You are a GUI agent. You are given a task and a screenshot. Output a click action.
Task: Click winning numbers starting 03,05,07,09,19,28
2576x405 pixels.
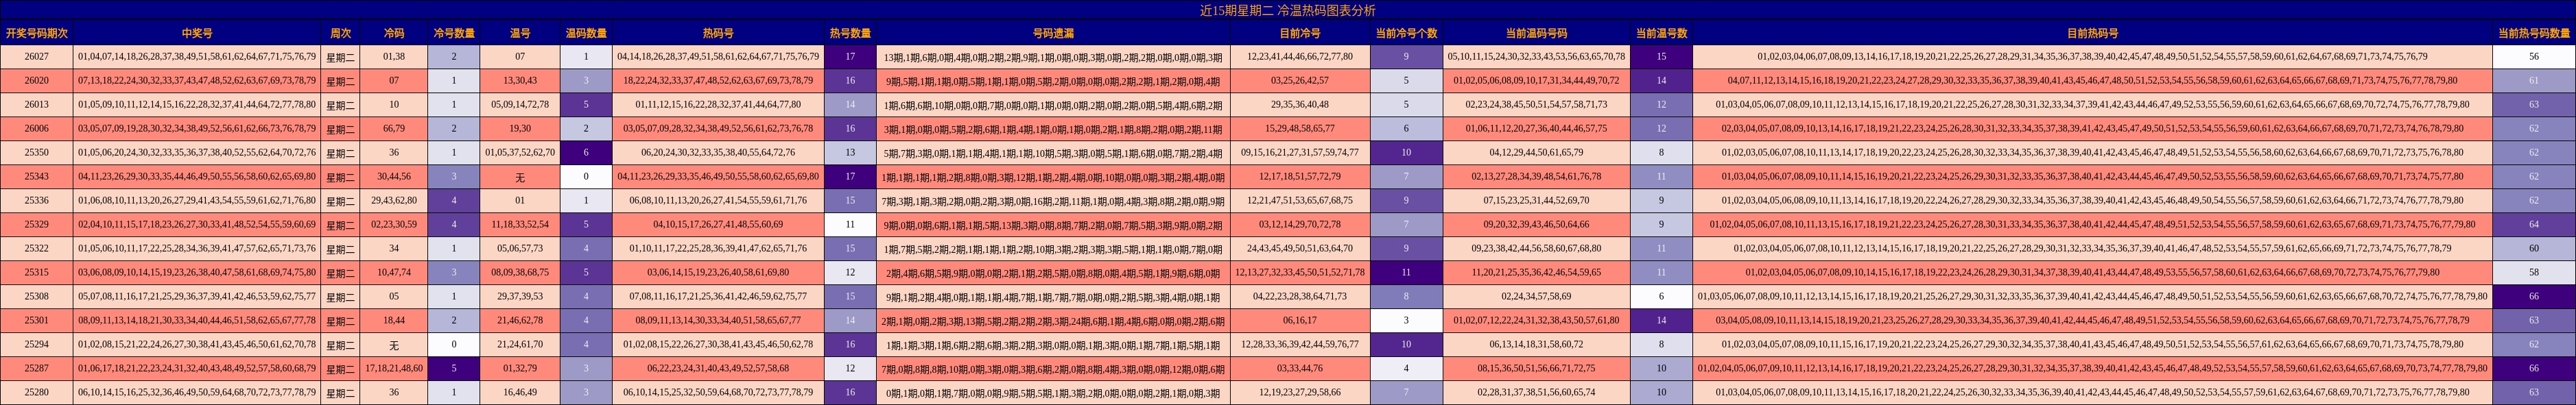click(x=197, y=129)
